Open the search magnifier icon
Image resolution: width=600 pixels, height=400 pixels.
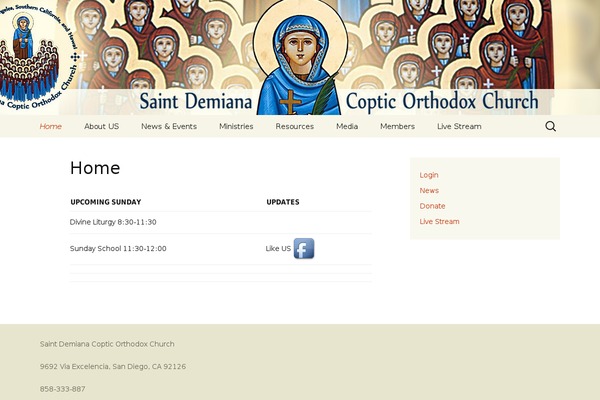coord(550,126)
